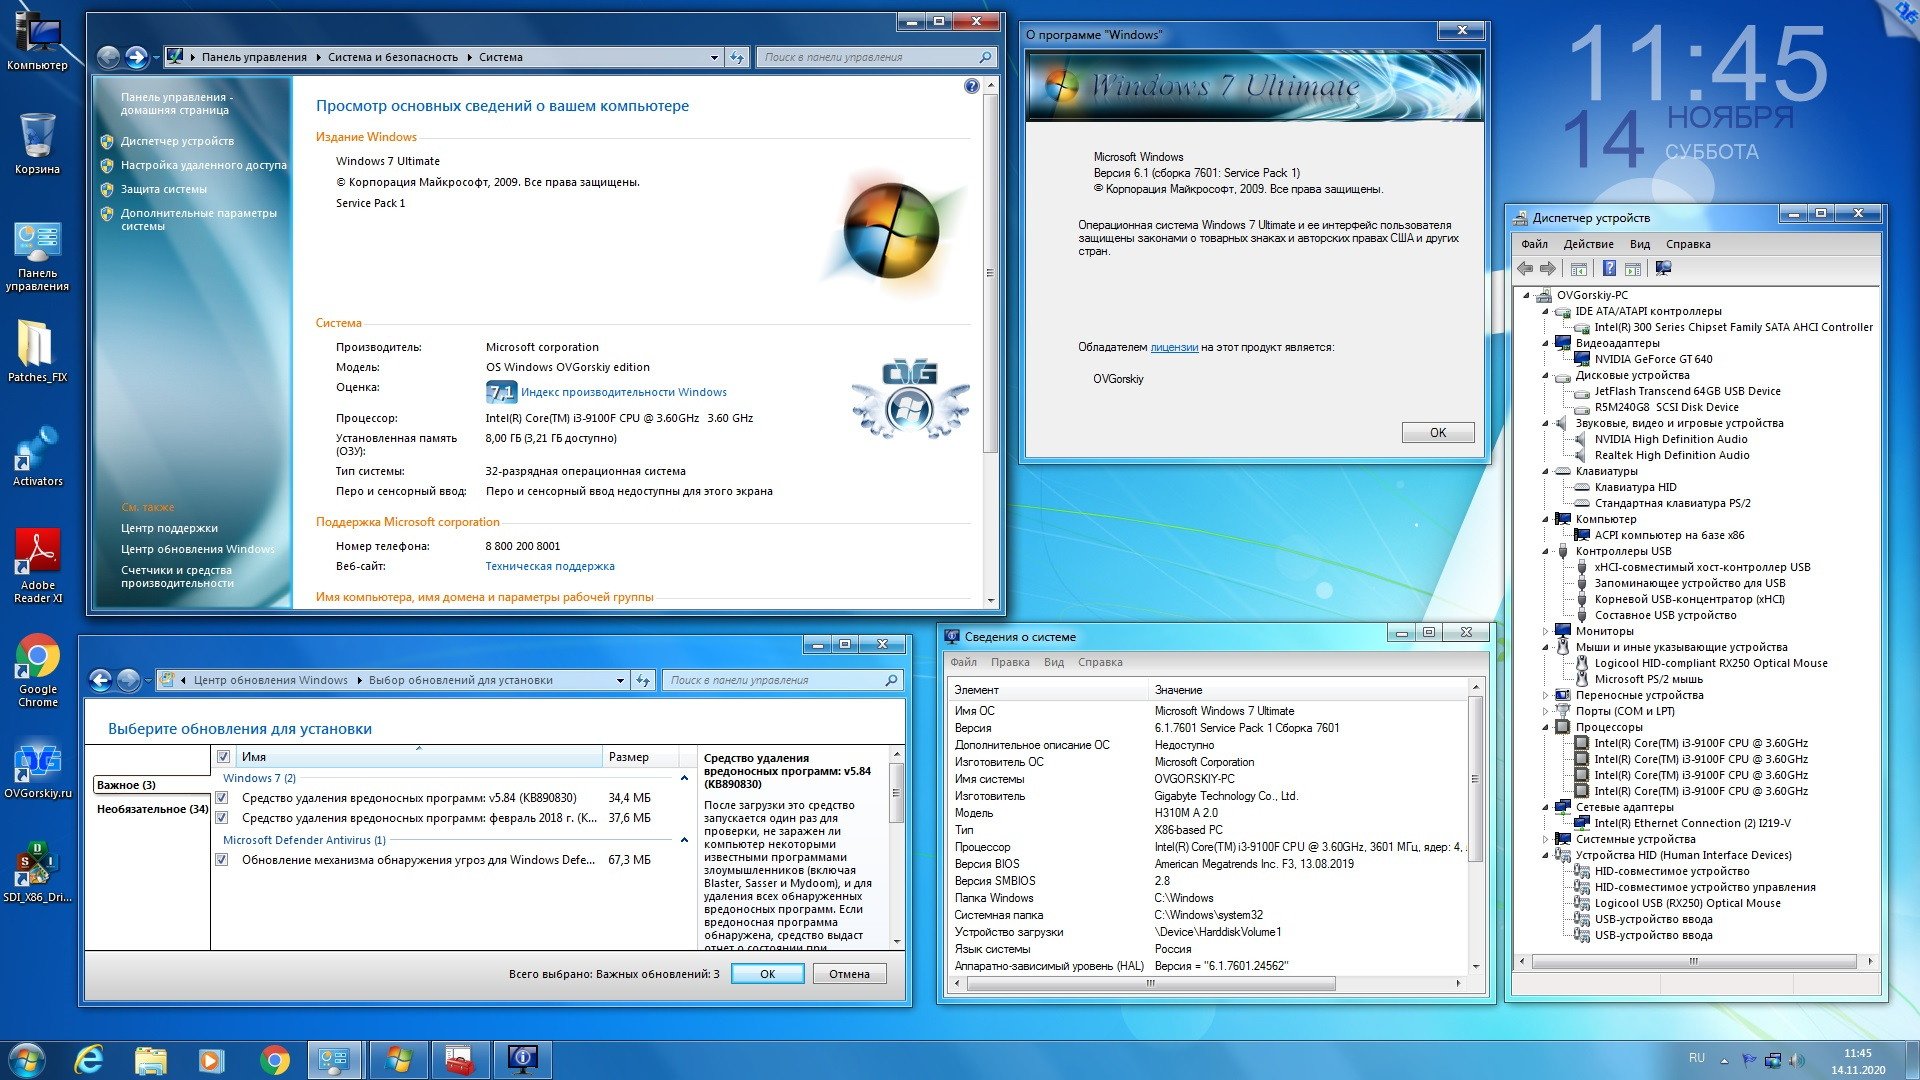Expand Порты (COM и LPT) node
Screen dimensions: 1920x1080
click(1545, 711)
